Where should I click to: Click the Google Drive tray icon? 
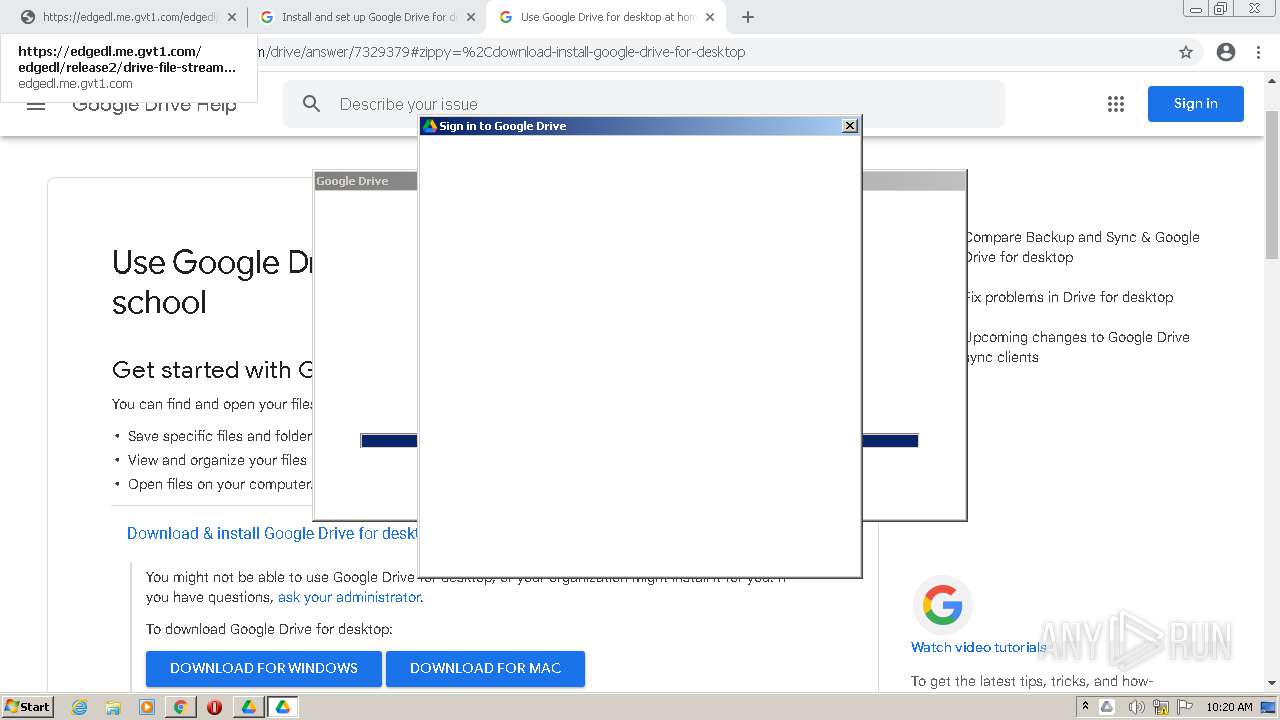1107,707
